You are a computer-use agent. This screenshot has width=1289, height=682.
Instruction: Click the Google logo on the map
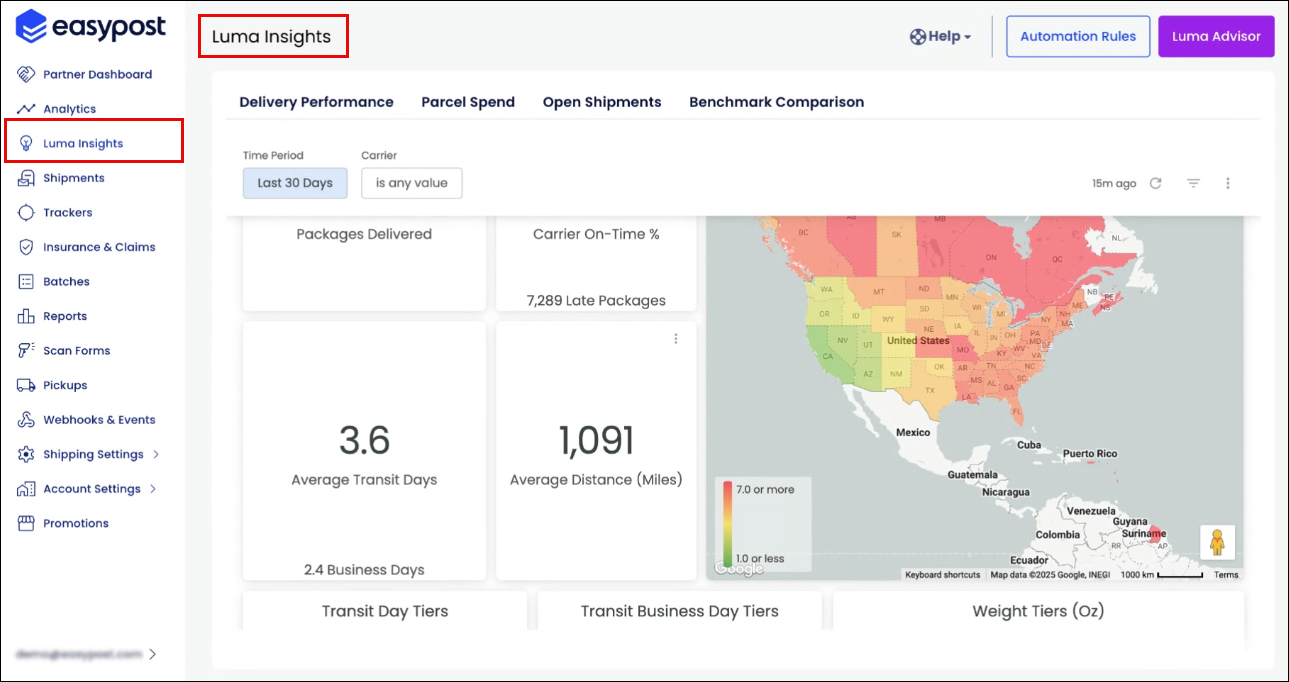(739, 569)
